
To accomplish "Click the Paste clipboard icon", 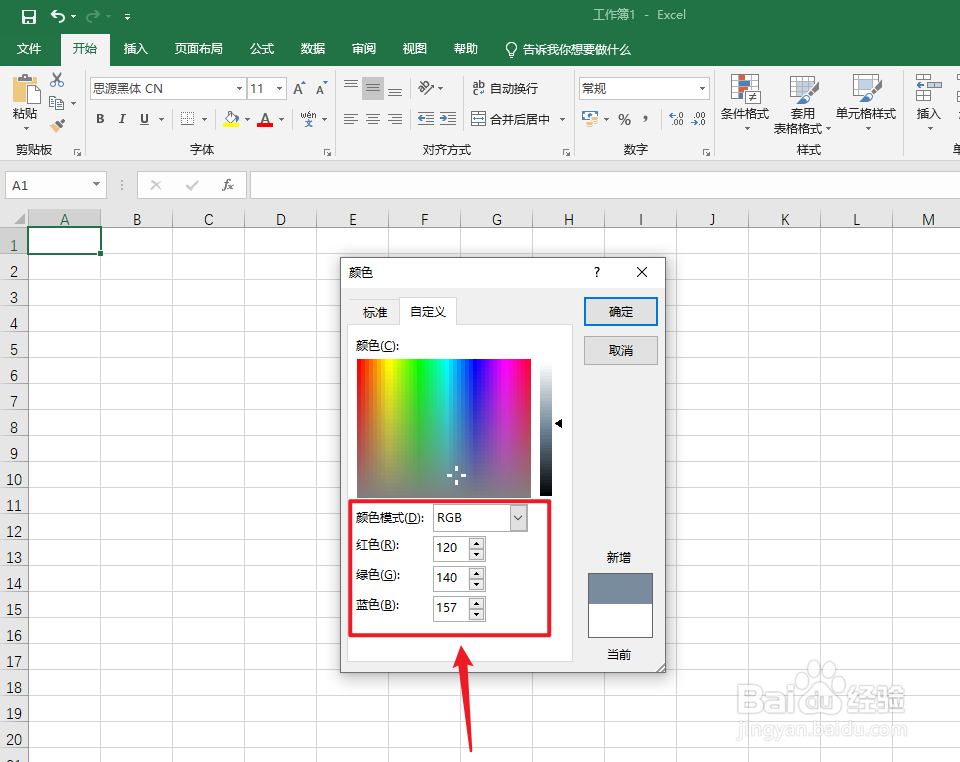I will 26,89.
